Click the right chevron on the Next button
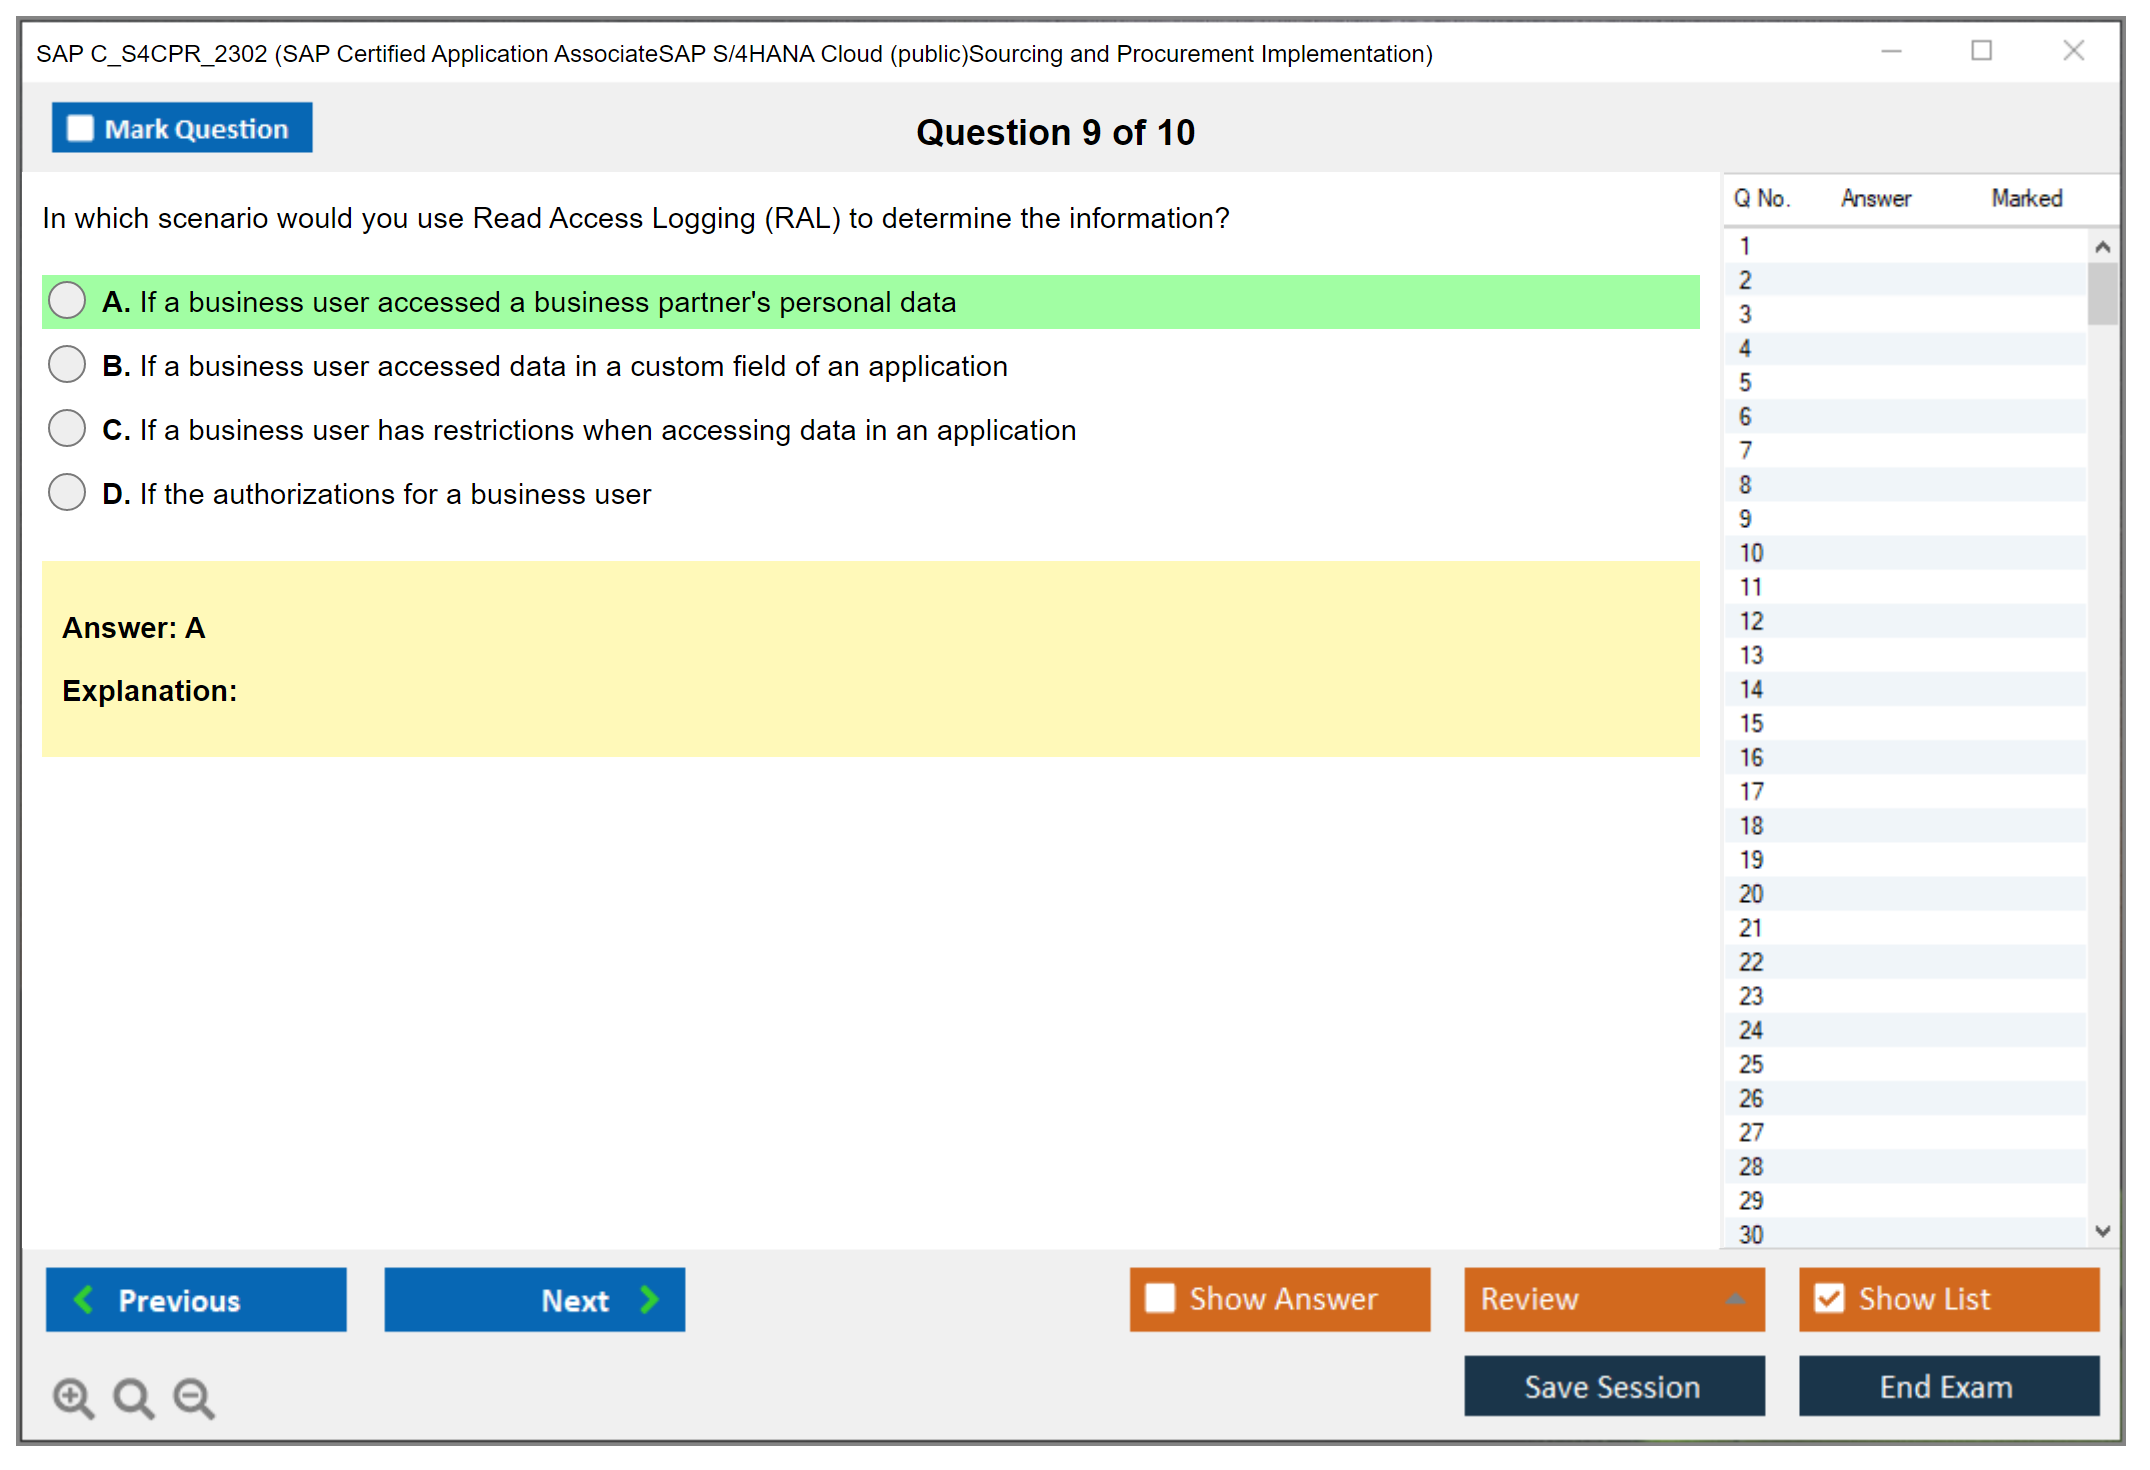Screen dimensions: 2150x1470 [x=649, y=1299]
